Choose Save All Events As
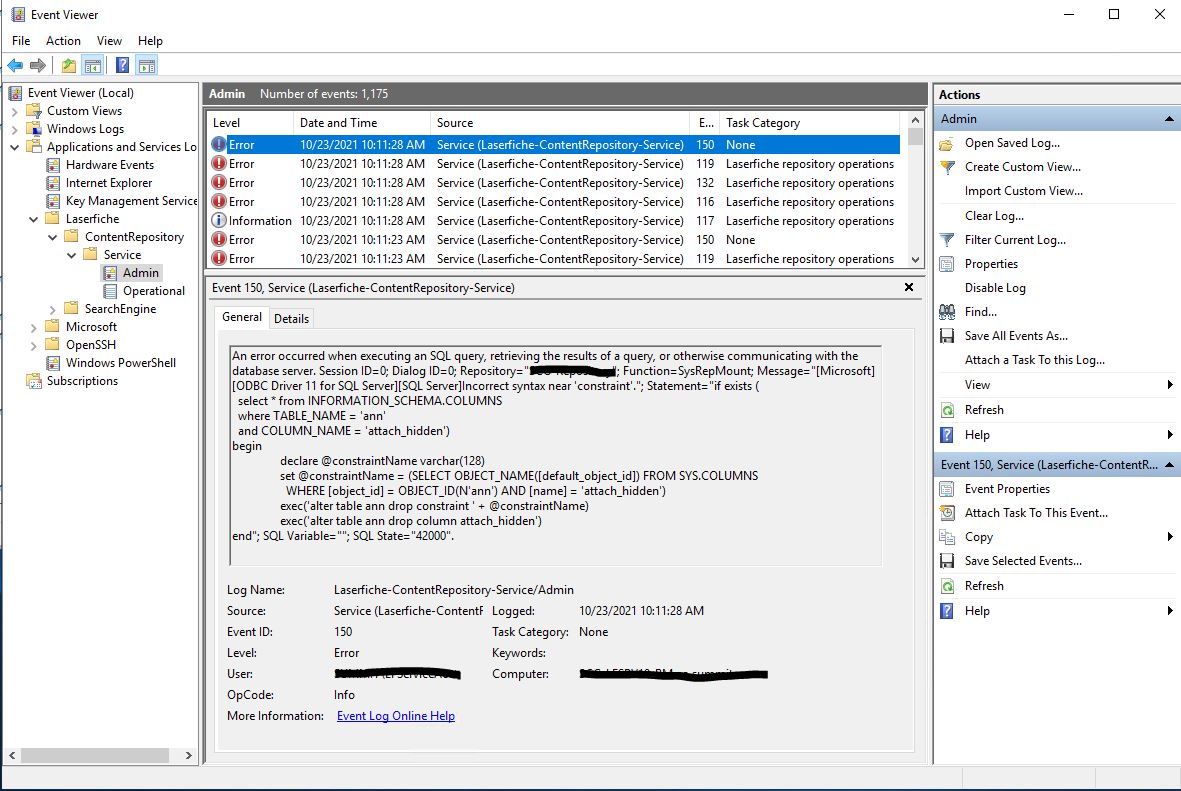The width and height of the screenshot is (1181, 791). coord(1015,336)
